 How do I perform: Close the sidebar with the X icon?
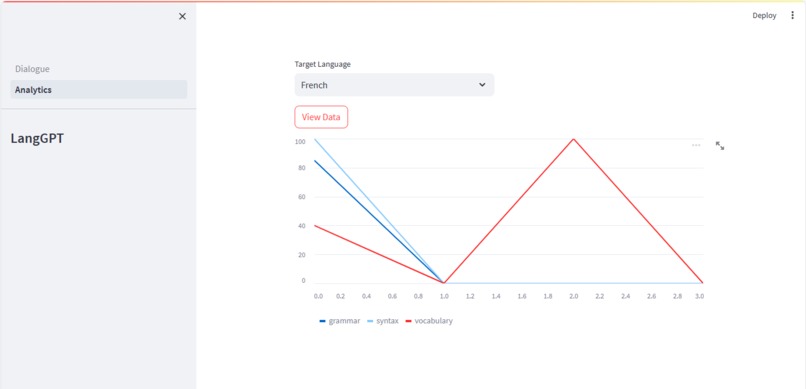tap(182, 16)
